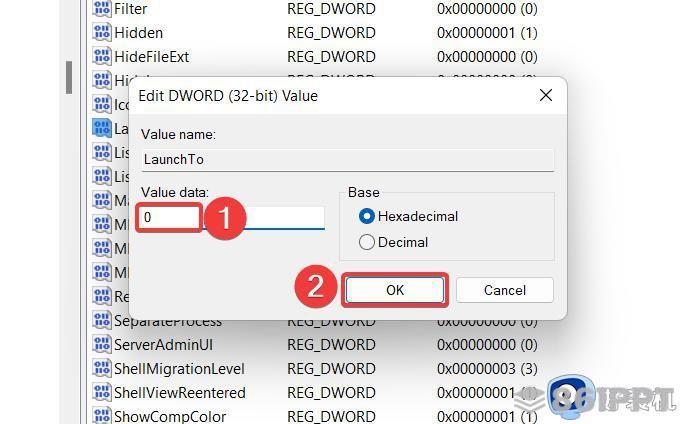Select the ShowCompColor DWORD icon

[102, 416]
